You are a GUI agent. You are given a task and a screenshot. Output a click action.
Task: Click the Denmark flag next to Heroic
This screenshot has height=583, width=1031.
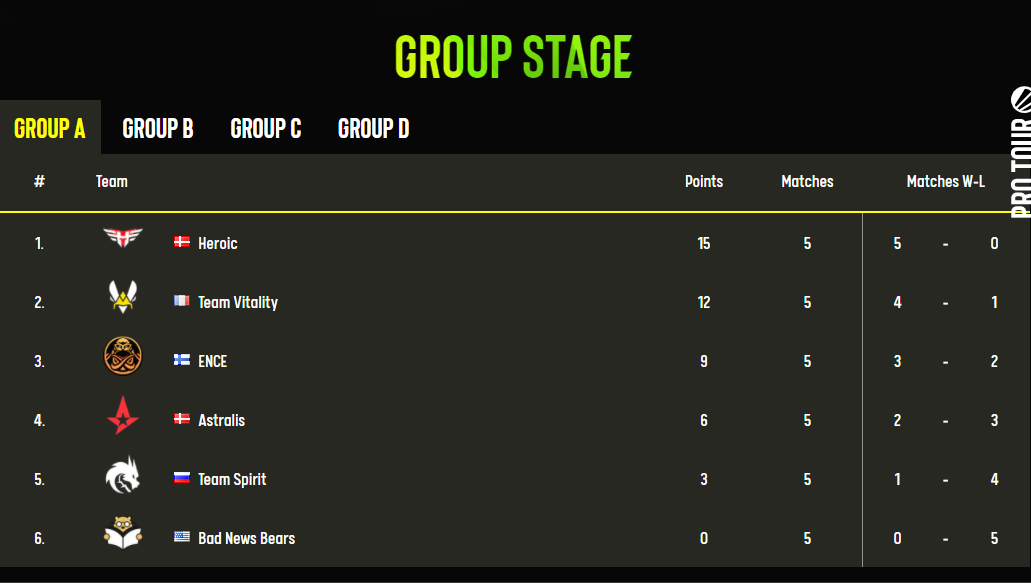(181, 242)
